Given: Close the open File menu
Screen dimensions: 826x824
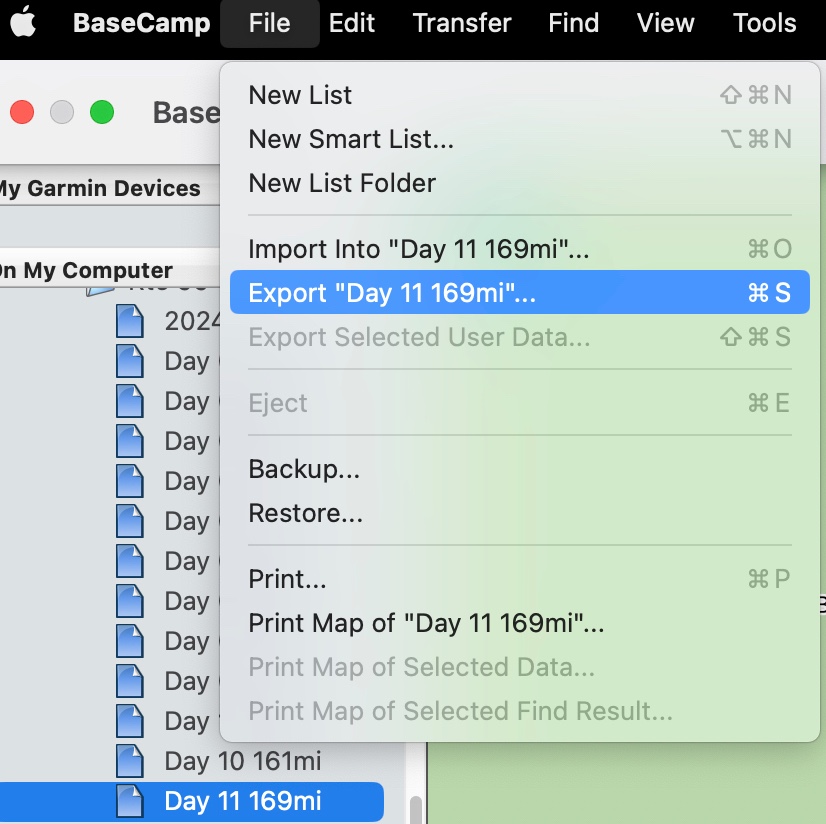Looking at the screenshot, I should coord(269,23).
